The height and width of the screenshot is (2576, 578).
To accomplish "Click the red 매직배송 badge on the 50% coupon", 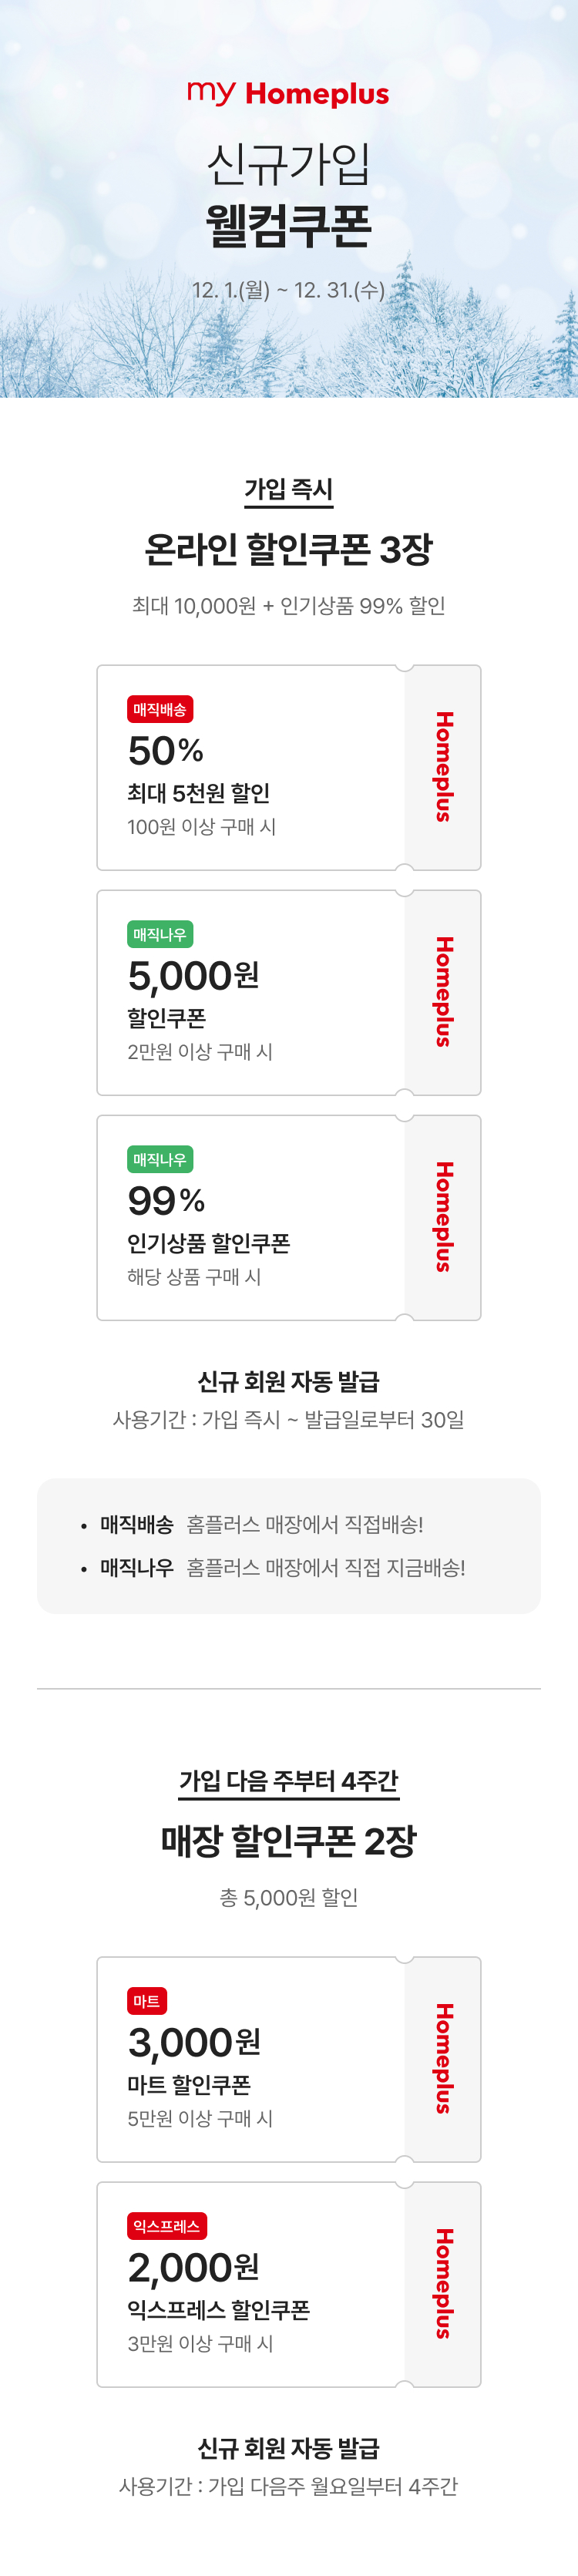I will (x=160, y=709).
